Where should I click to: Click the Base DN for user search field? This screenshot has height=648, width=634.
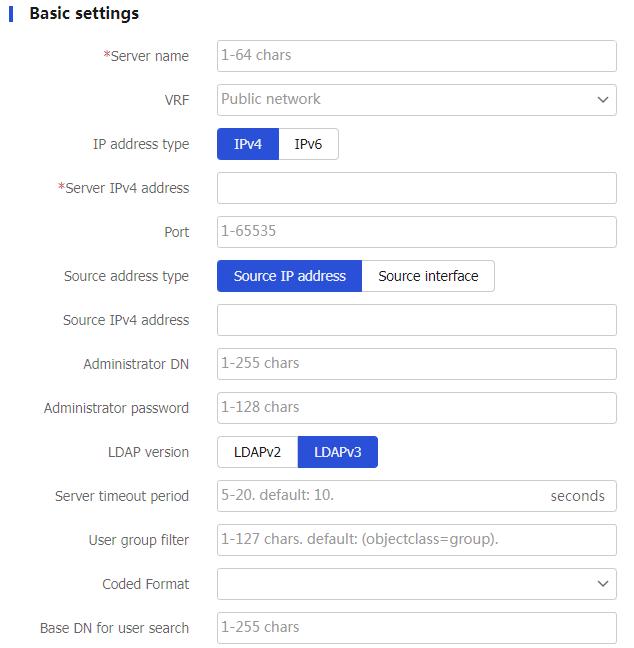tap(417, 628)
